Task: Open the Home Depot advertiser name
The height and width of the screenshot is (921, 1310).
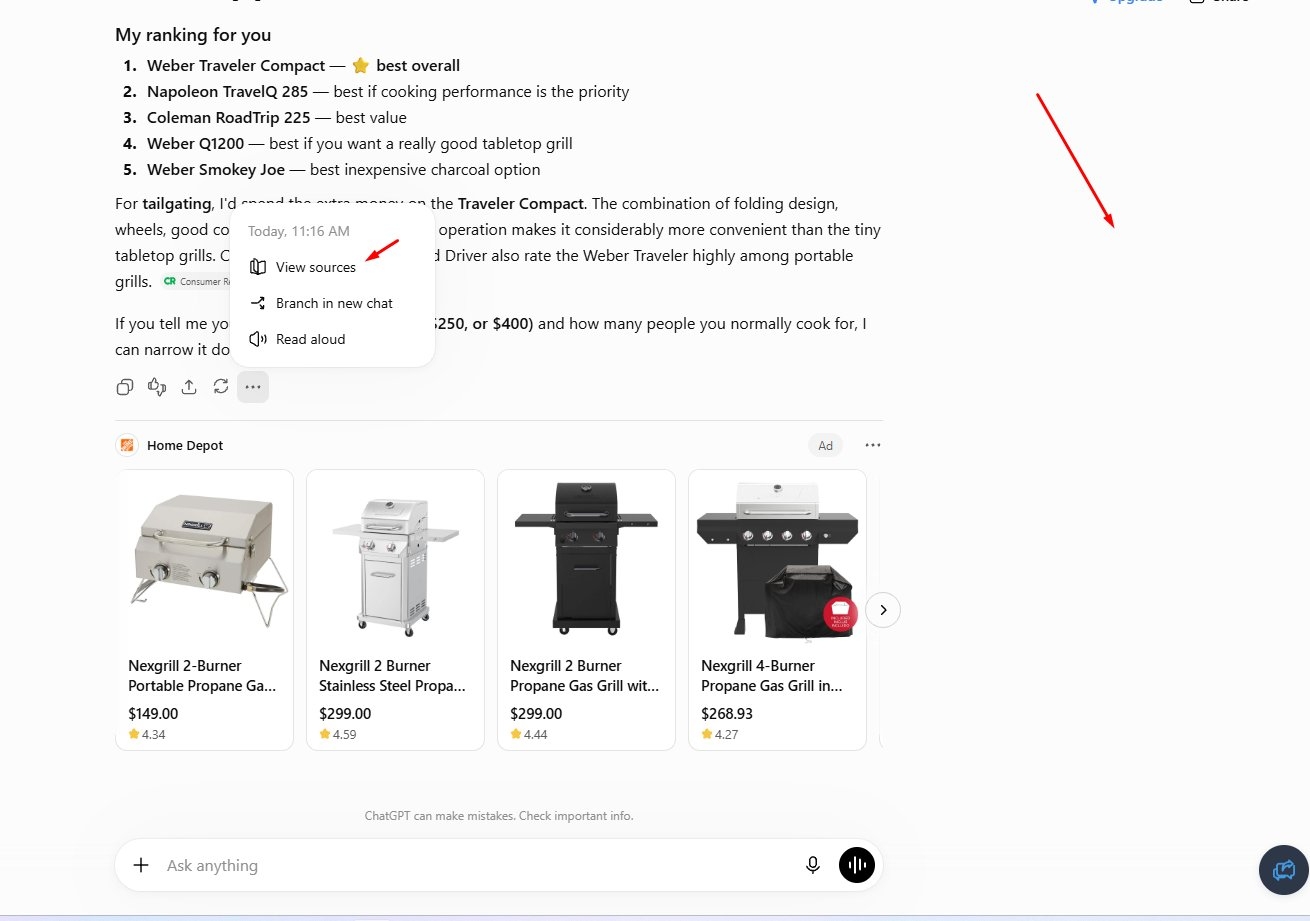Action: click(x=185, y=445)
